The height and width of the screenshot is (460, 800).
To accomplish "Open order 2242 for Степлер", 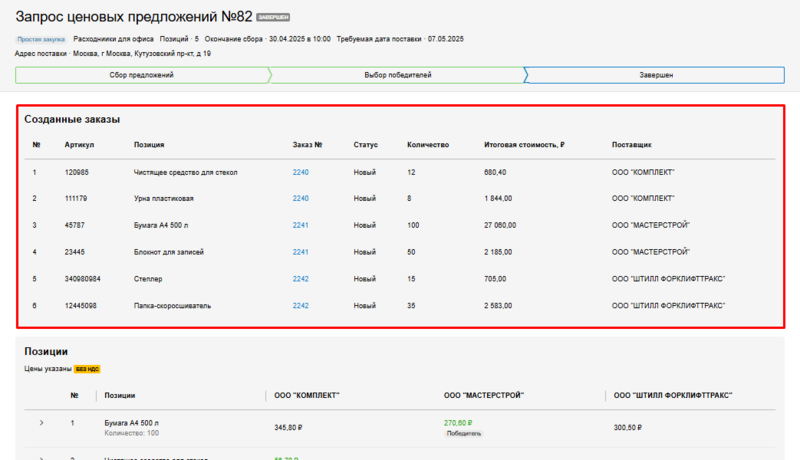I will [x=301, y=279].
